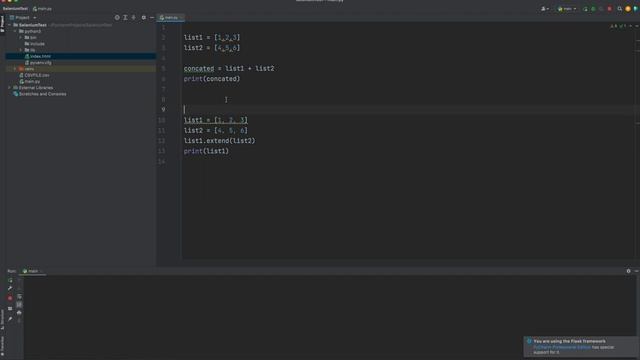640x360 pixels.
Task: Click on 'concated = list1 + list2' code line
Action: 229,69
